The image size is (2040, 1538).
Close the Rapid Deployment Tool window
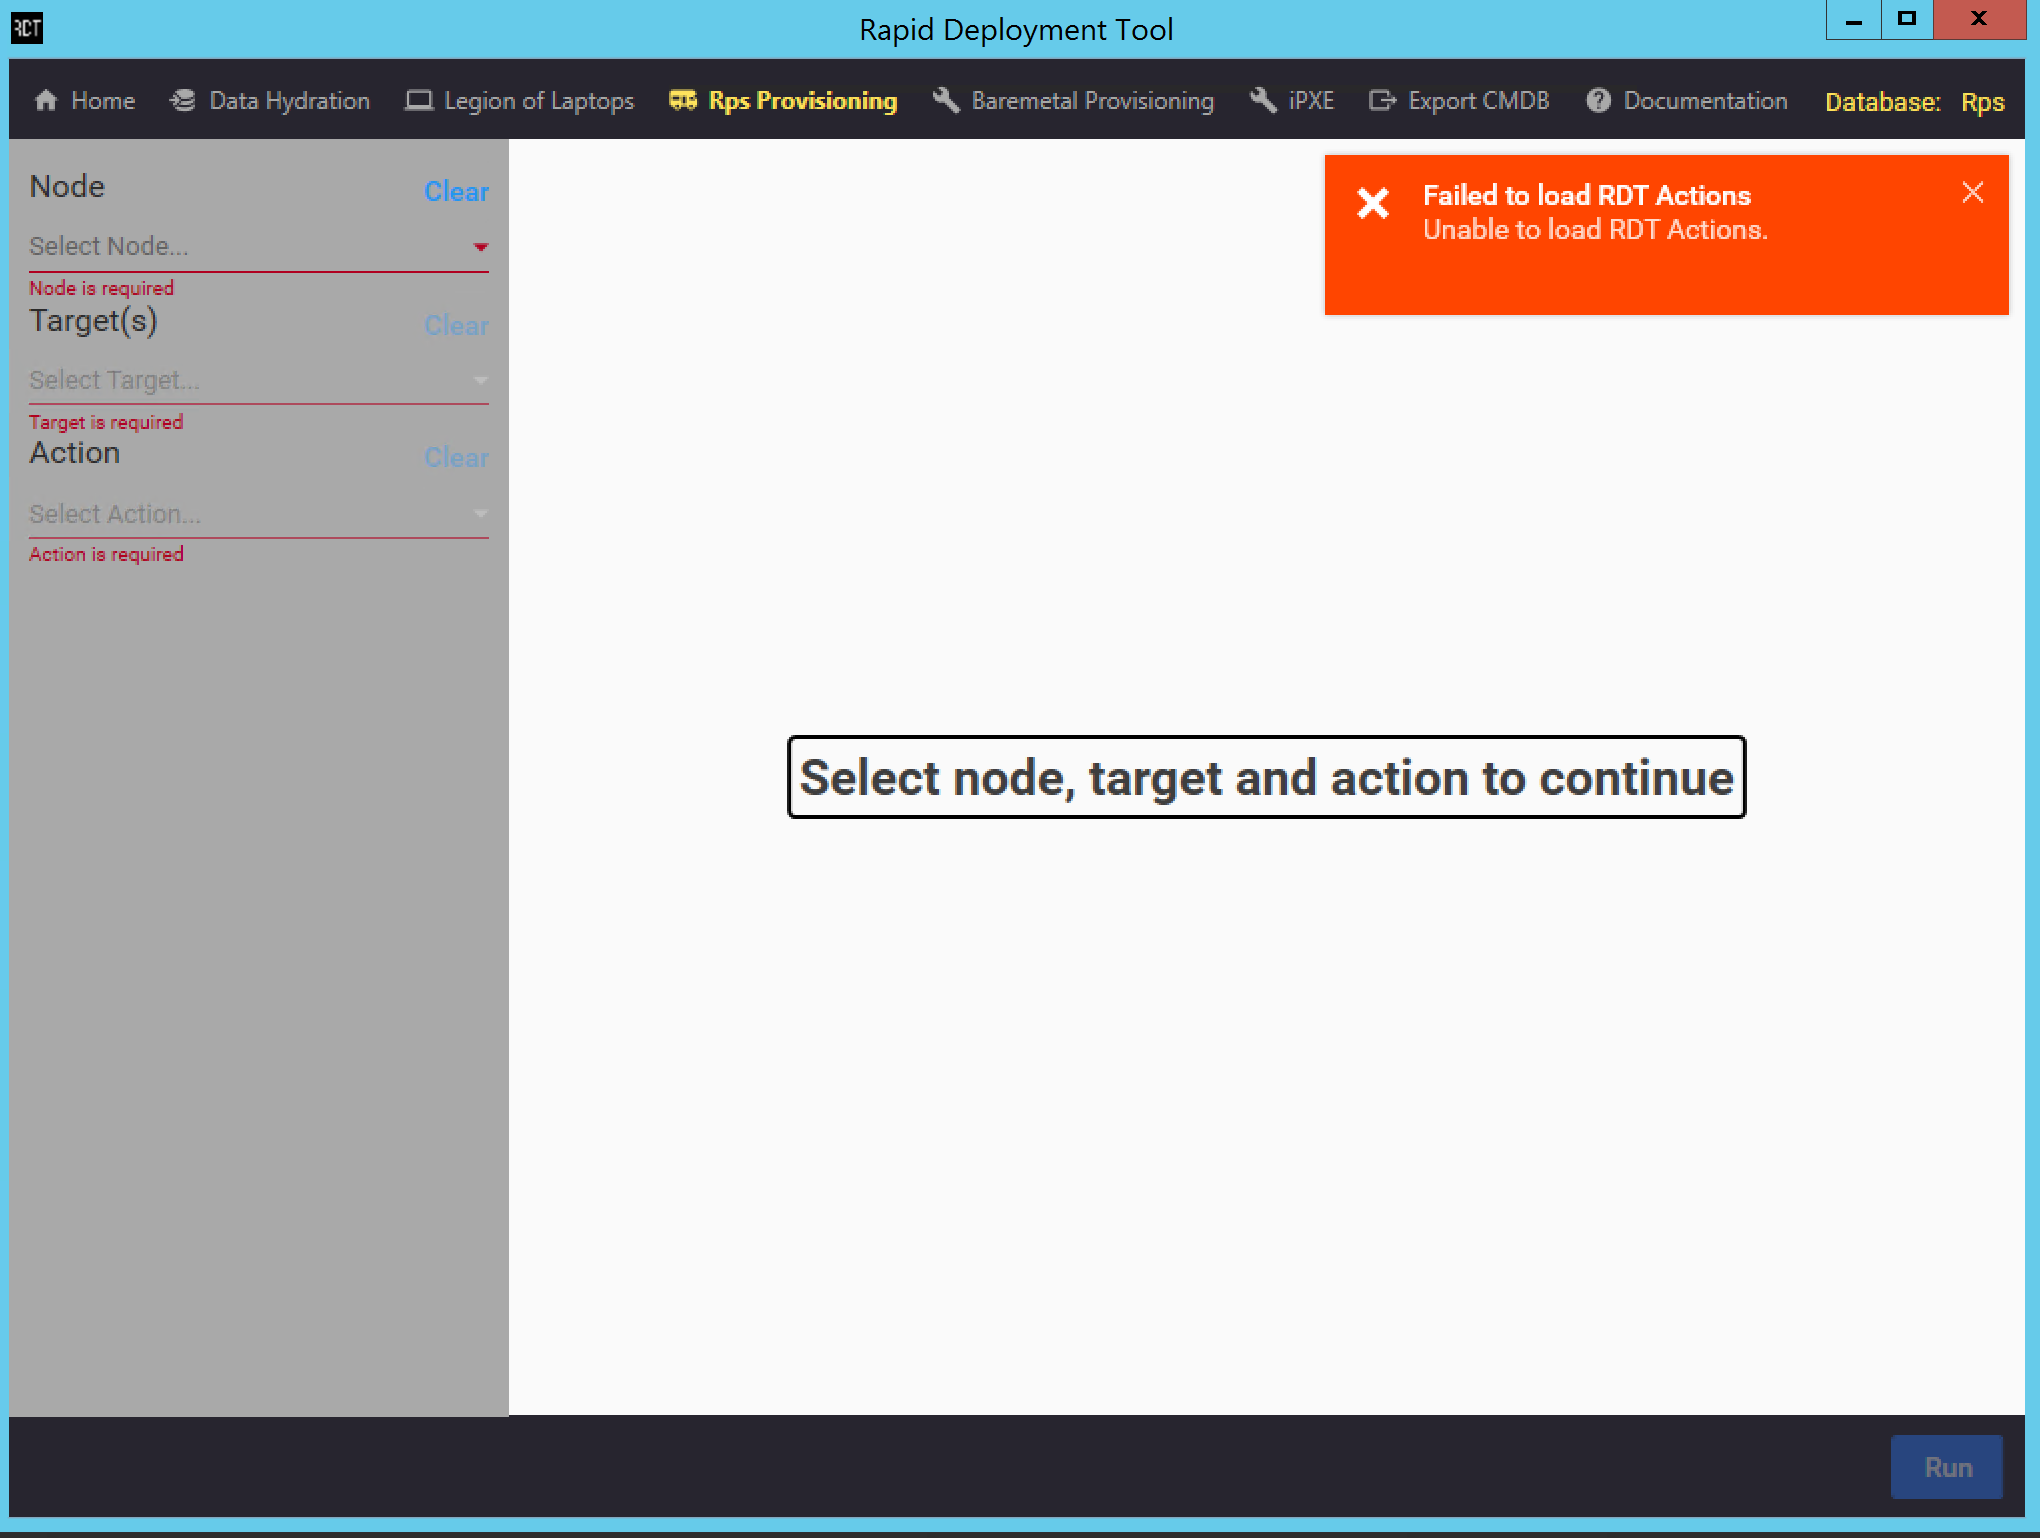1979,19
